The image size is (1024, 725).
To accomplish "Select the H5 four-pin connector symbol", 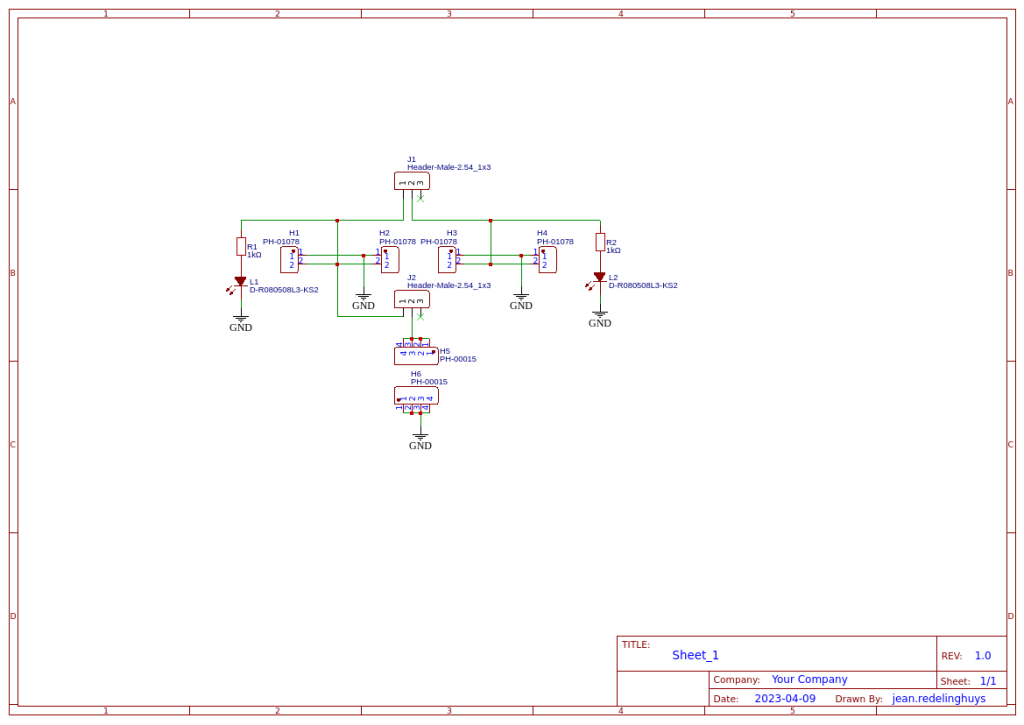I will [416, 355].
